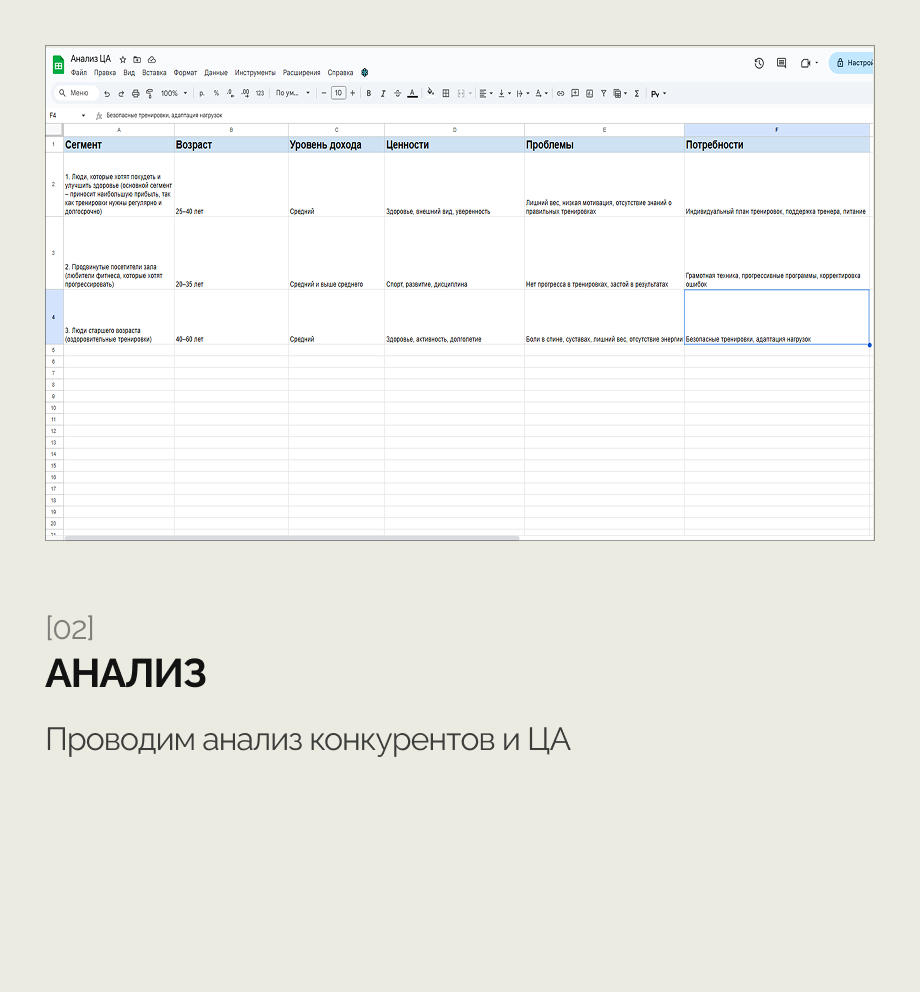
Task: Click the blue add-on icon after Справка
Action: point(365,73)
